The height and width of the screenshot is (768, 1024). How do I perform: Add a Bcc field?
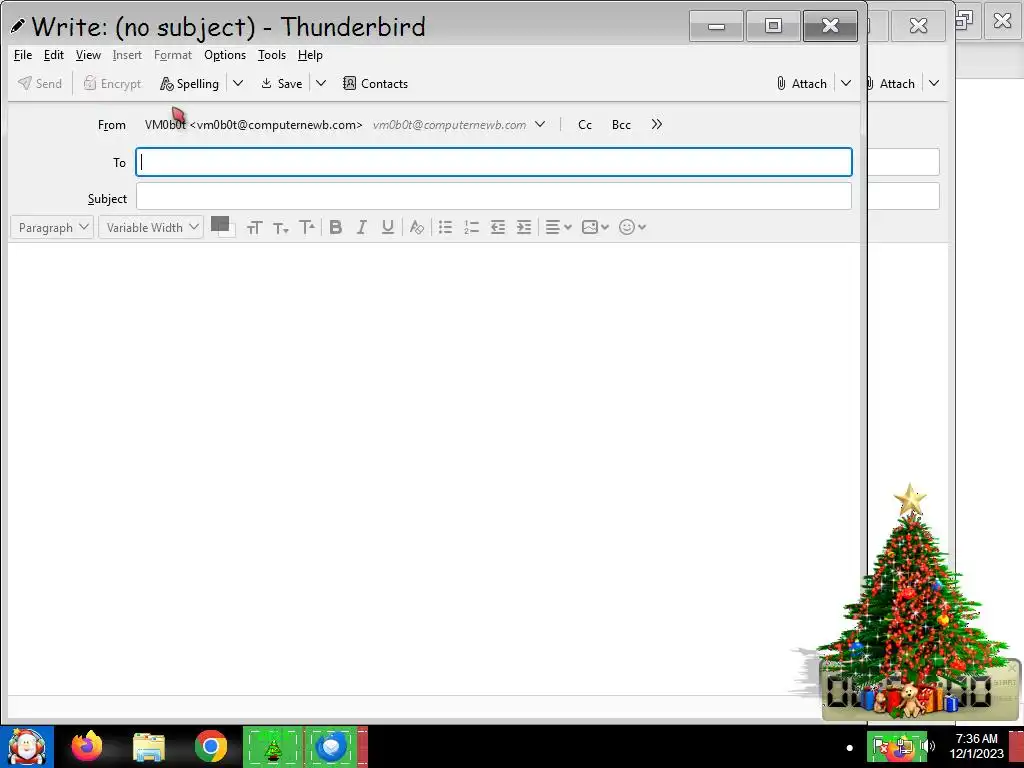[x=621, y=125]
